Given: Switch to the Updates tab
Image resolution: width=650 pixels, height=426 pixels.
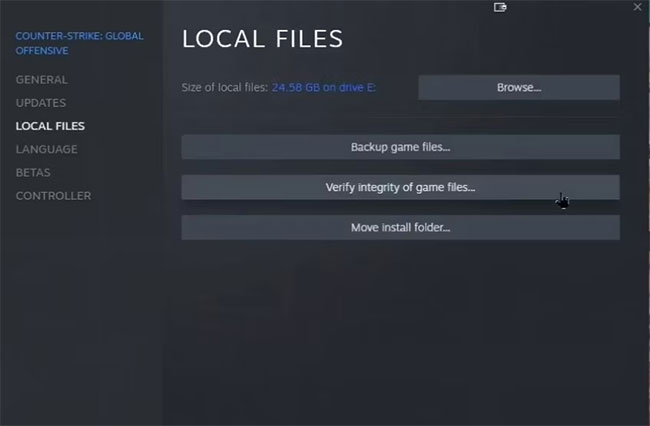Looking at the screenshot, I should tap(41, 103).
